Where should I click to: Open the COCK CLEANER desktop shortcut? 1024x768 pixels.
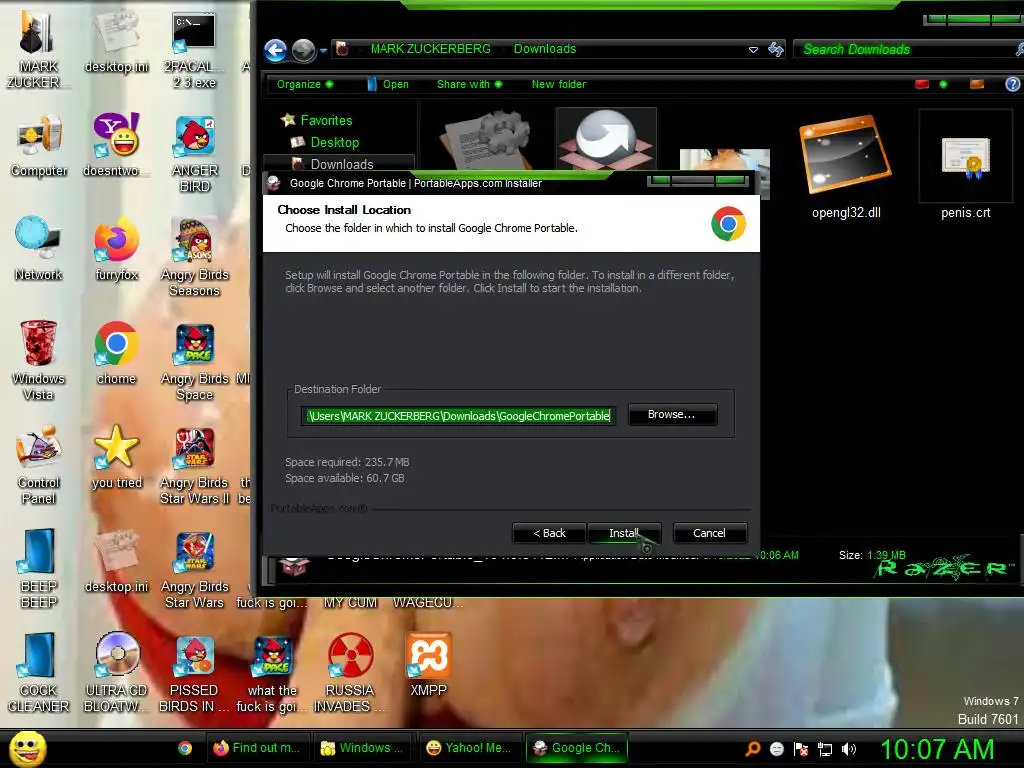click(38, 673)
